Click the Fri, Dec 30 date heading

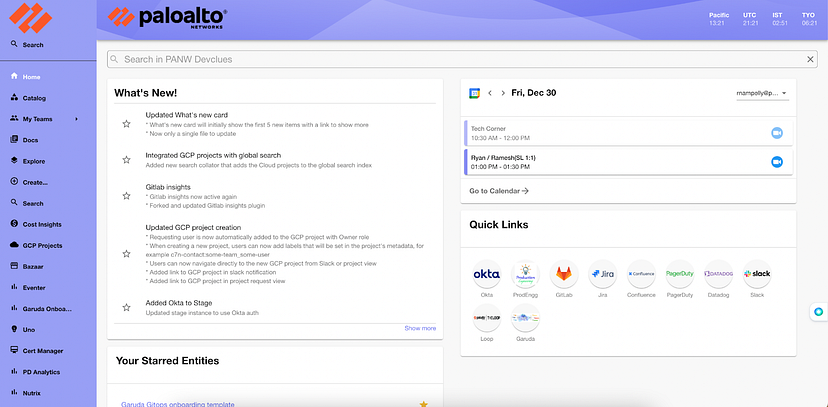pos(533,93)
